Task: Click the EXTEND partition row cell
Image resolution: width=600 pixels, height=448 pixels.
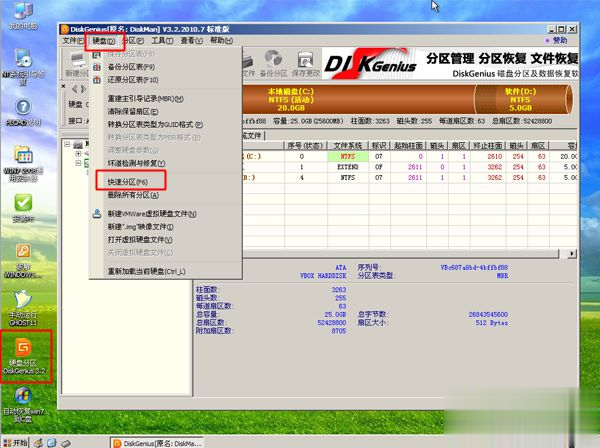Action: [348, 167]
